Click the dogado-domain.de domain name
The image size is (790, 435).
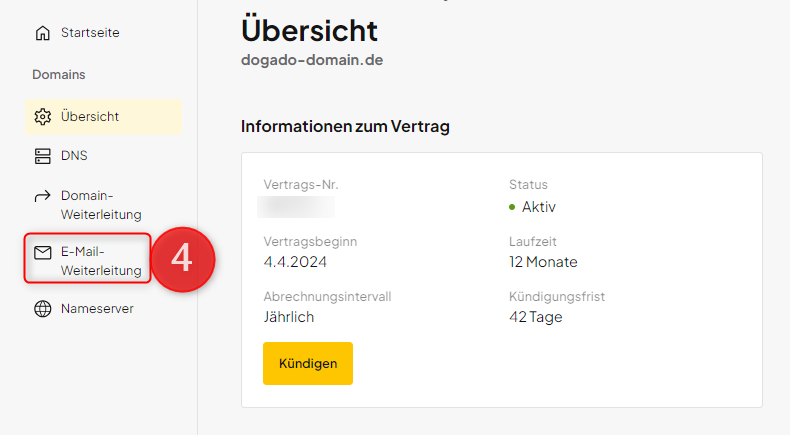pos(312,60)
